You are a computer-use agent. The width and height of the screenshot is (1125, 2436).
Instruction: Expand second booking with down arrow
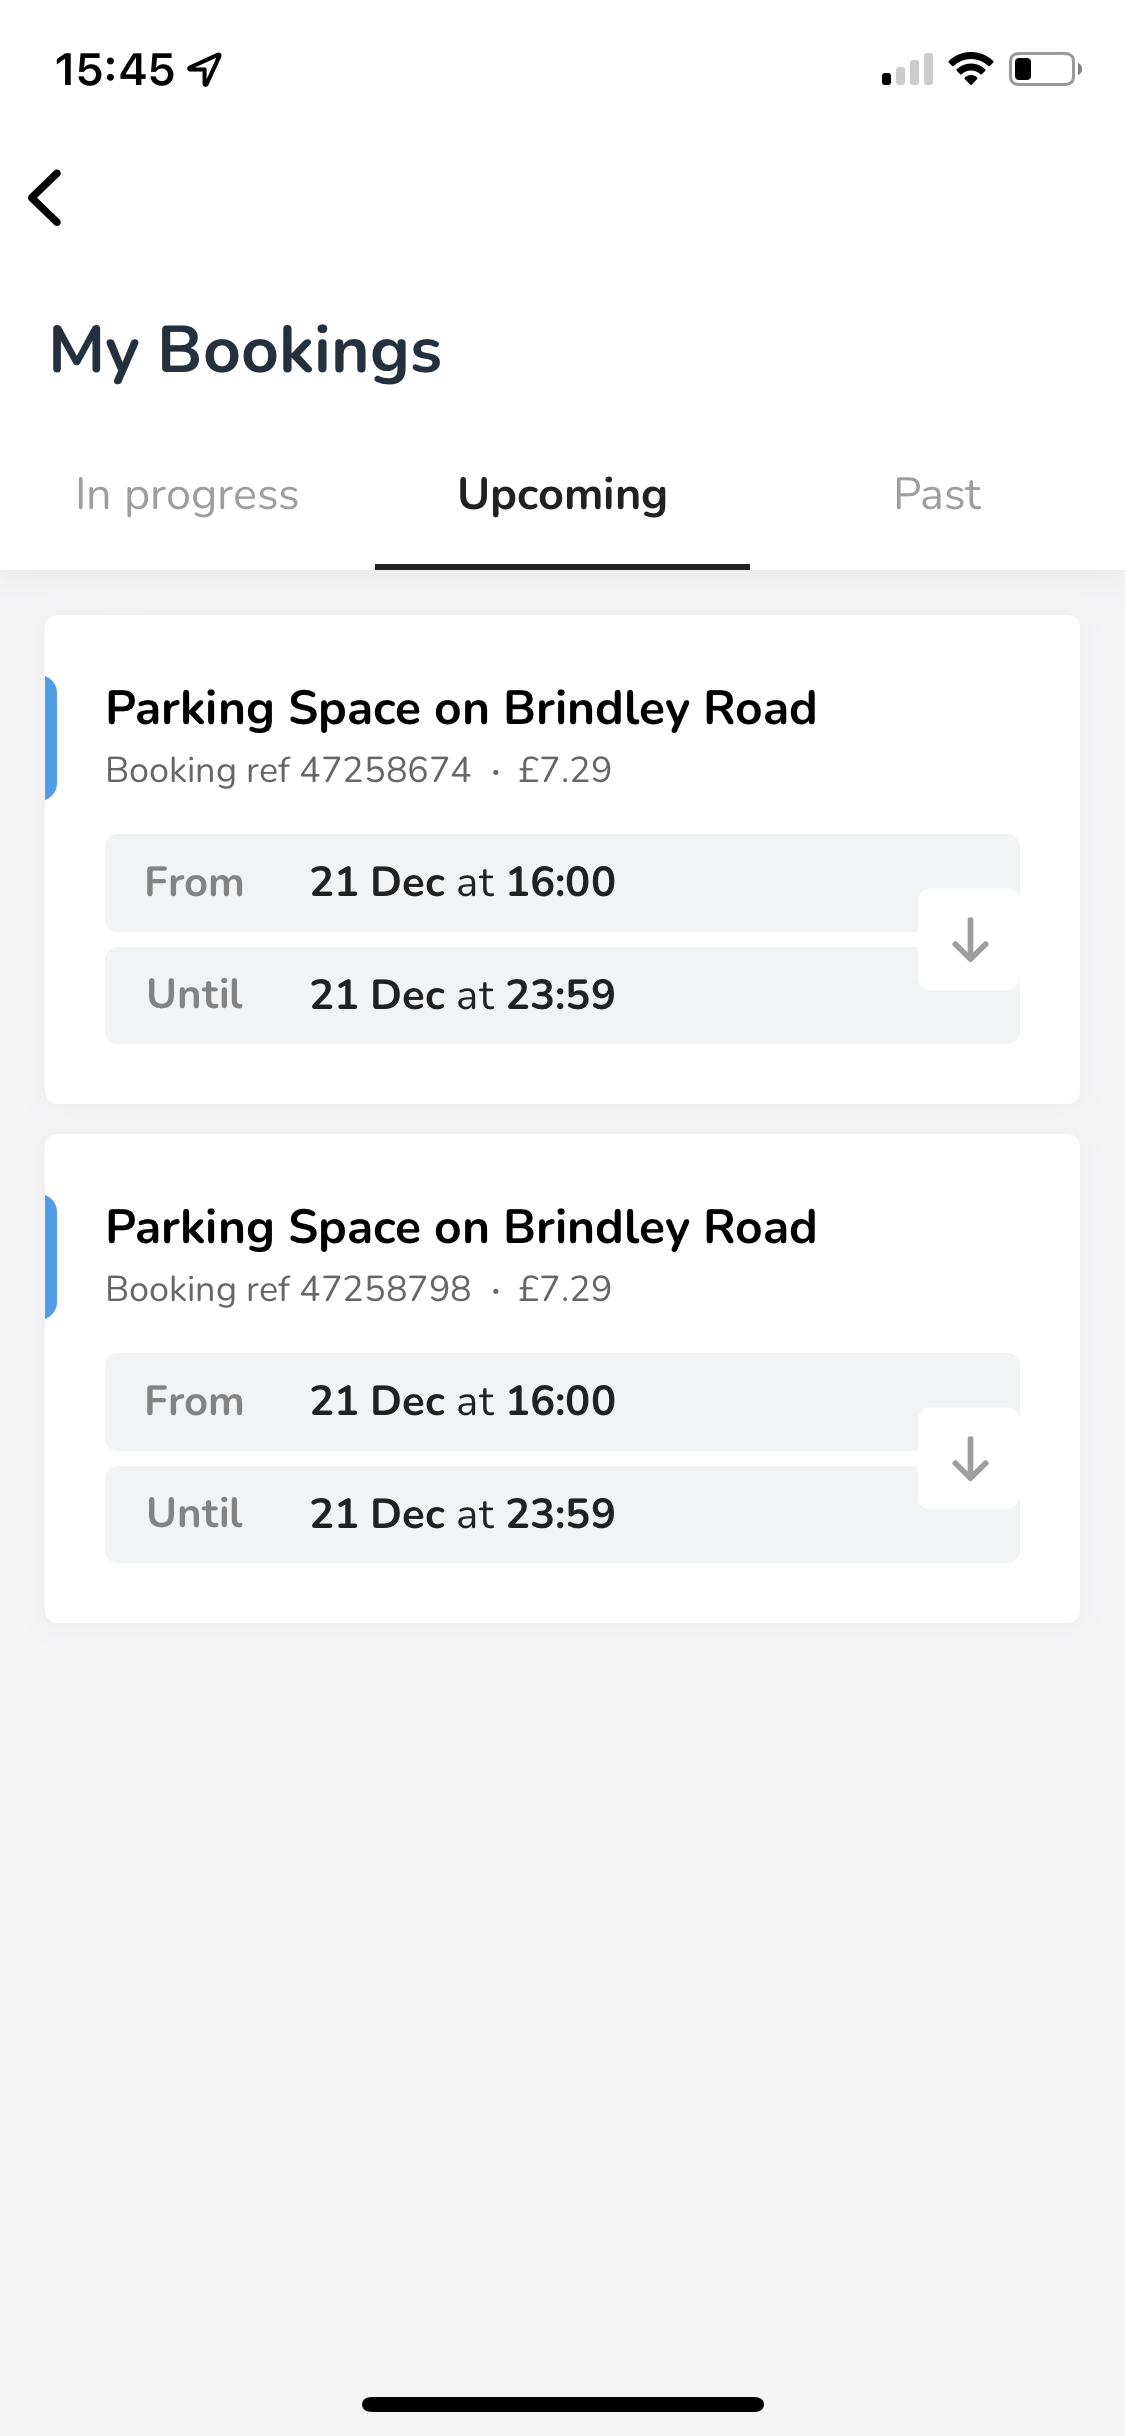click(969, 1459)
